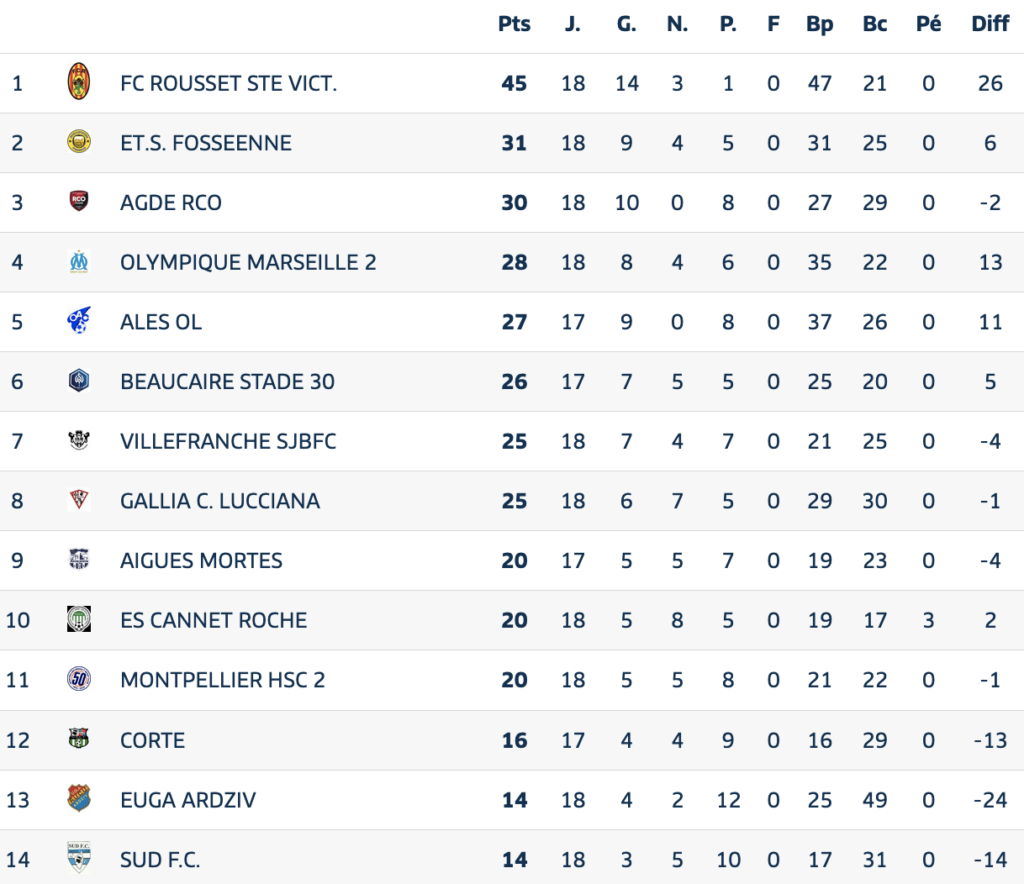Click the Aigues Mortes club logo
Screen dimensions: 1024x884
[79, 560]
